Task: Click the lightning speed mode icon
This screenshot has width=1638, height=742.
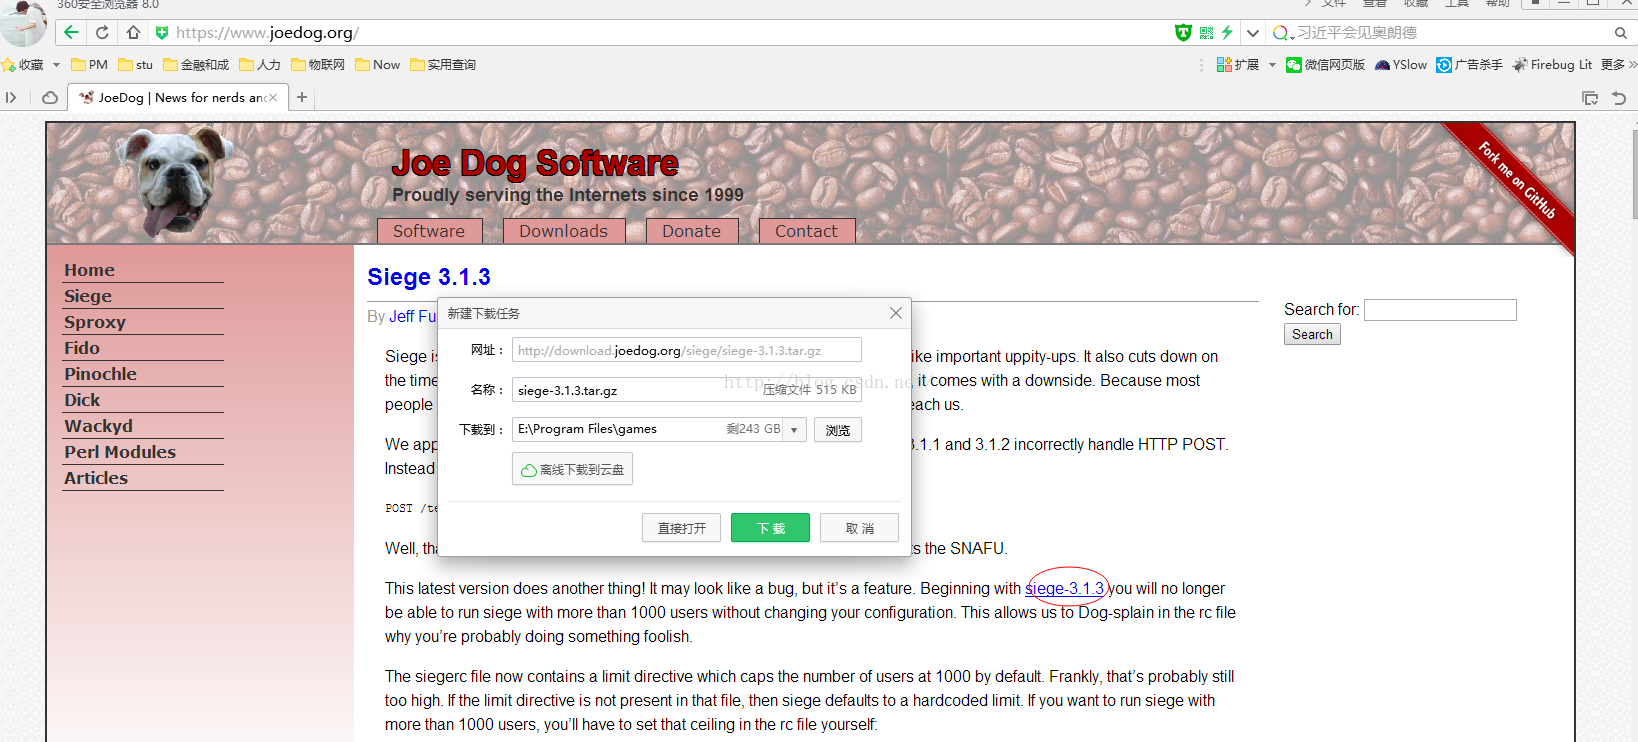Action: [x=1227, y=32]
